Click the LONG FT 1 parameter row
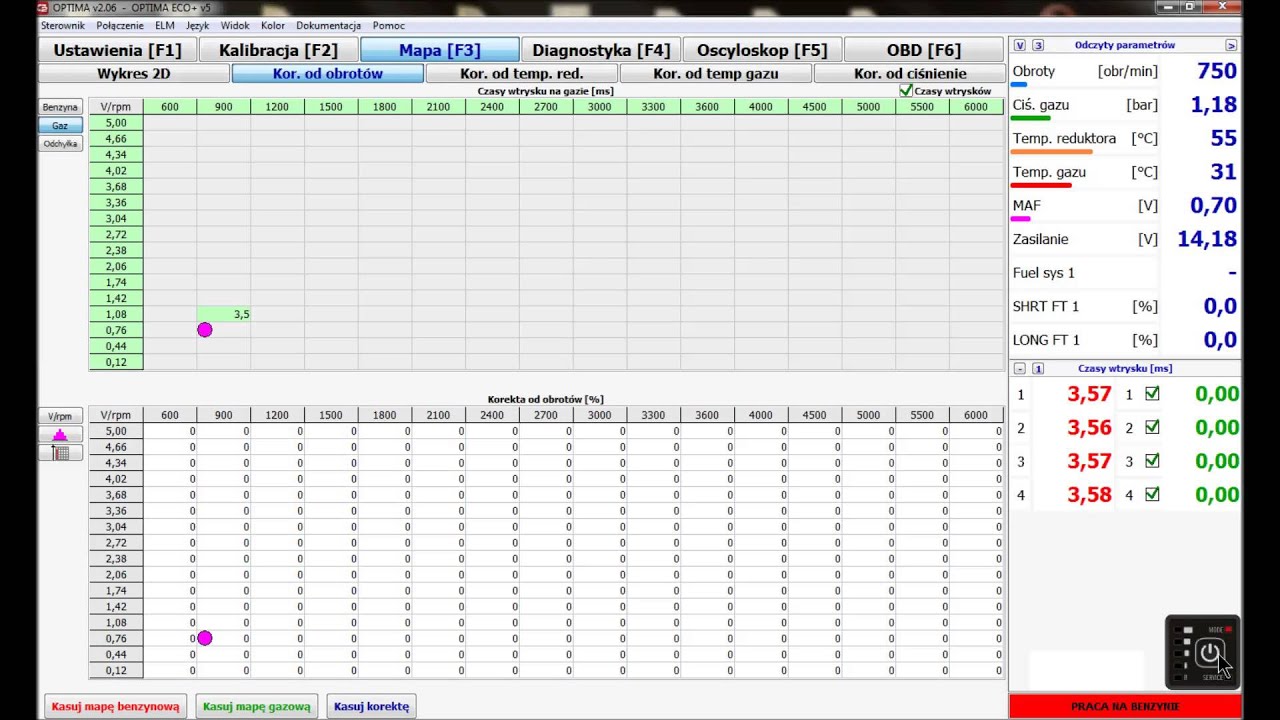 click(1125, 340)
